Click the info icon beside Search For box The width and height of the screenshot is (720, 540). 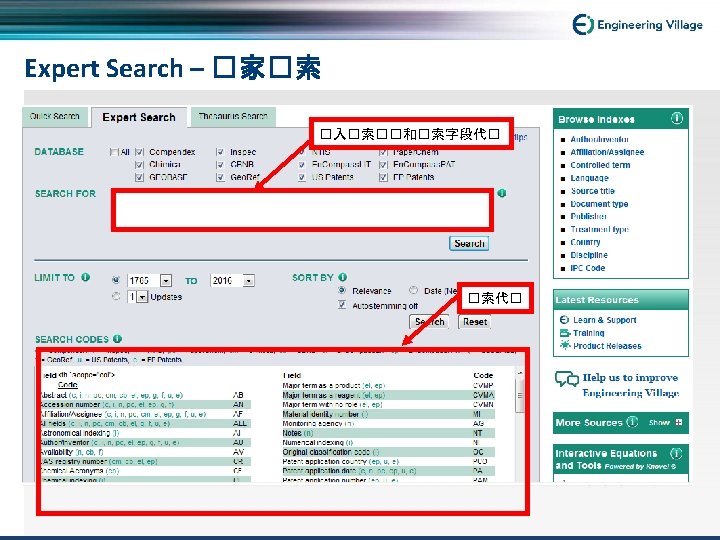502,193
